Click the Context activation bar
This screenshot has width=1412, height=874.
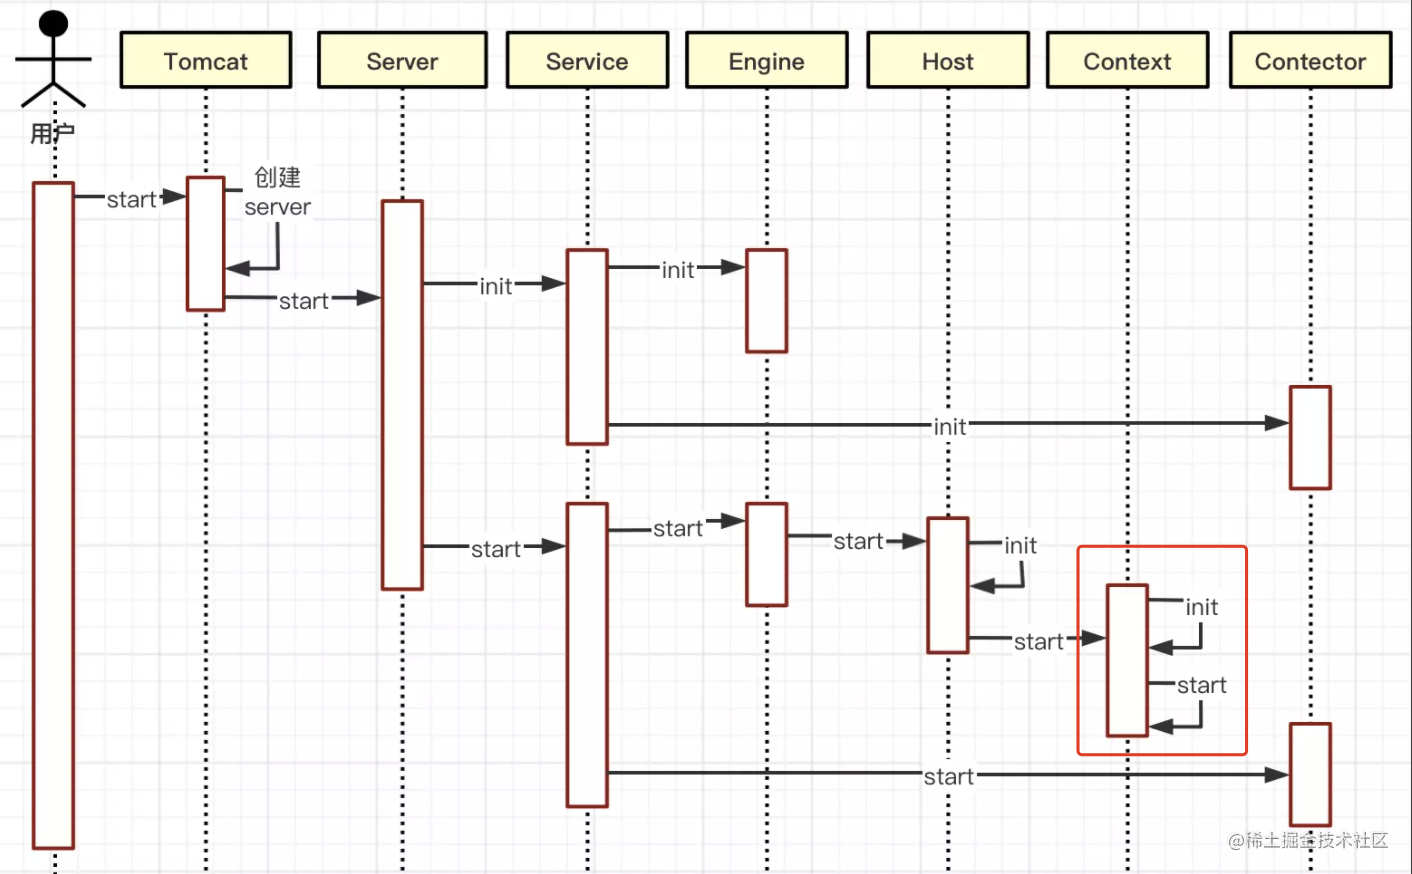(x=1127, y=661)
